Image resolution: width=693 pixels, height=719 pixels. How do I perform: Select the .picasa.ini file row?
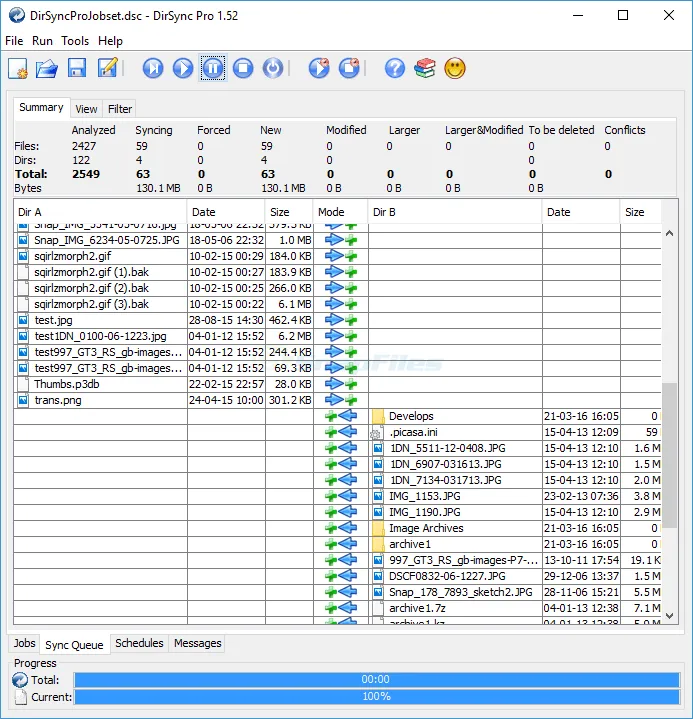337,432
